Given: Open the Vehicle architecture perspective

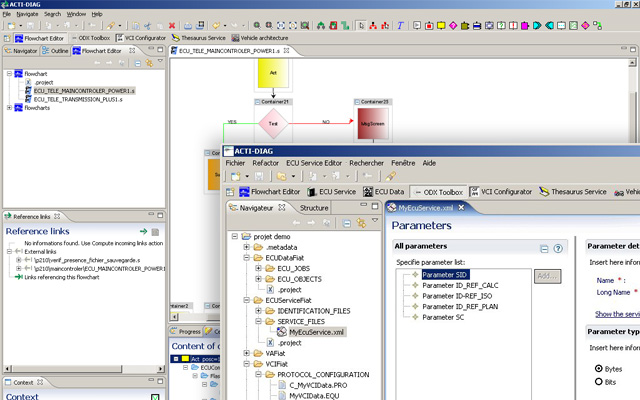Looking at the screenshot, I should [x=260, y=38].
